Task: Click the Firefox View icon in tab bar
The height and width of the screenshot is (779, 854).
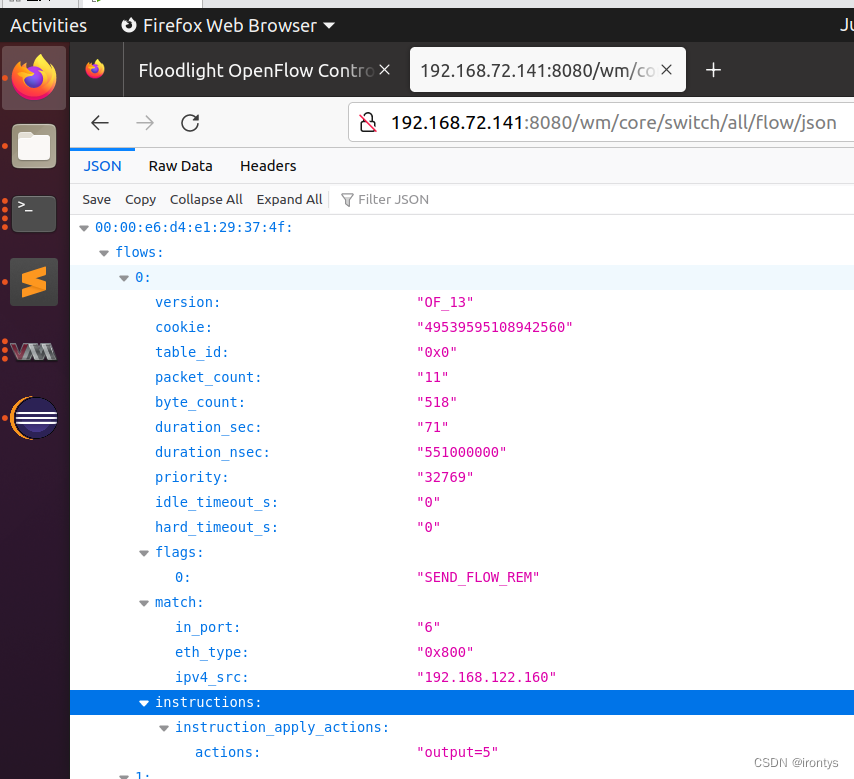Action: pos(95,70)
